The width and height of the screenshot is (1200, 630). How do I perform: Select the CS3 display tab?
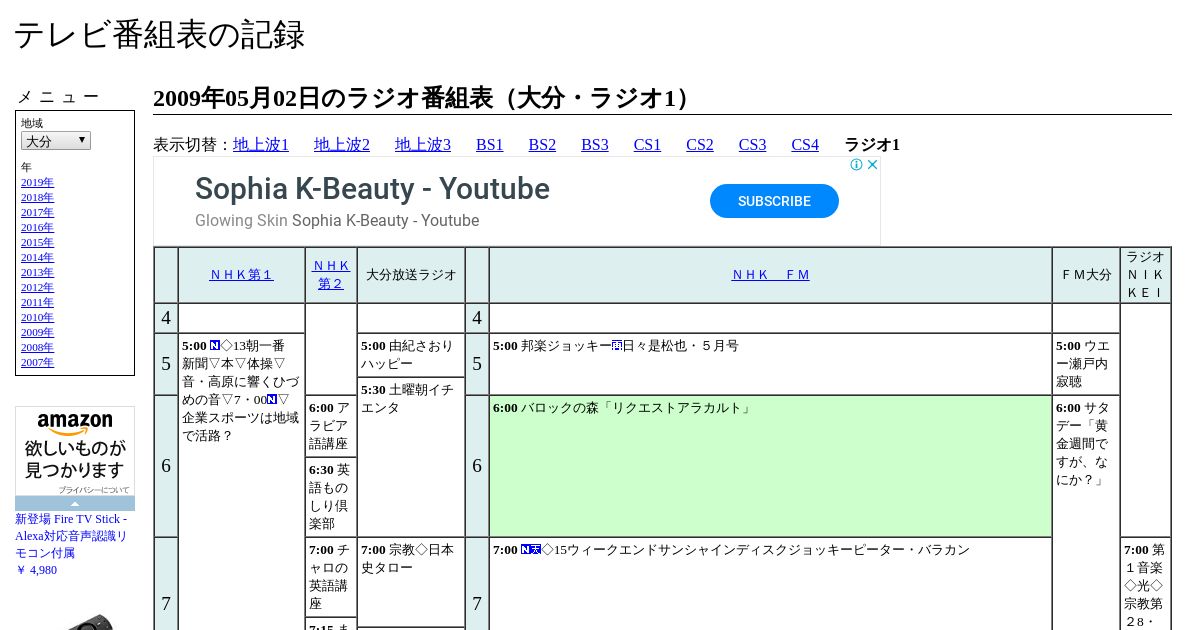tap(752, 145)
